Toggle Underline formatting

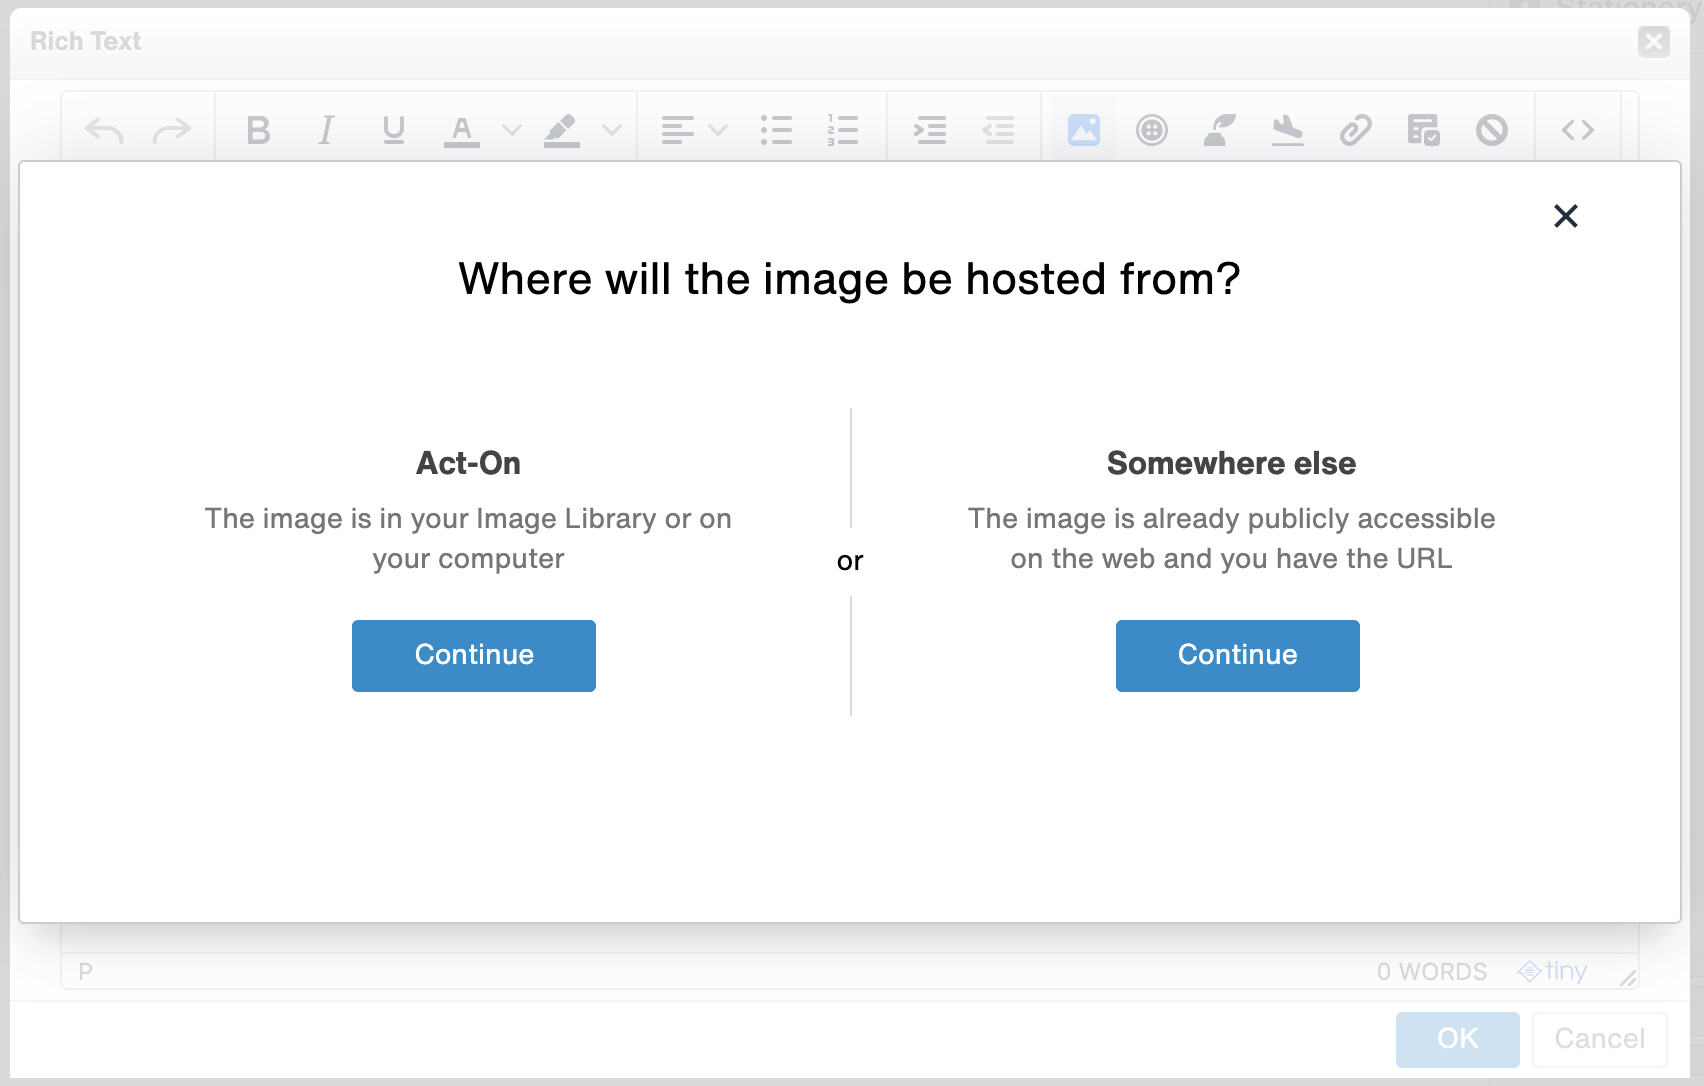click(394, 130)
